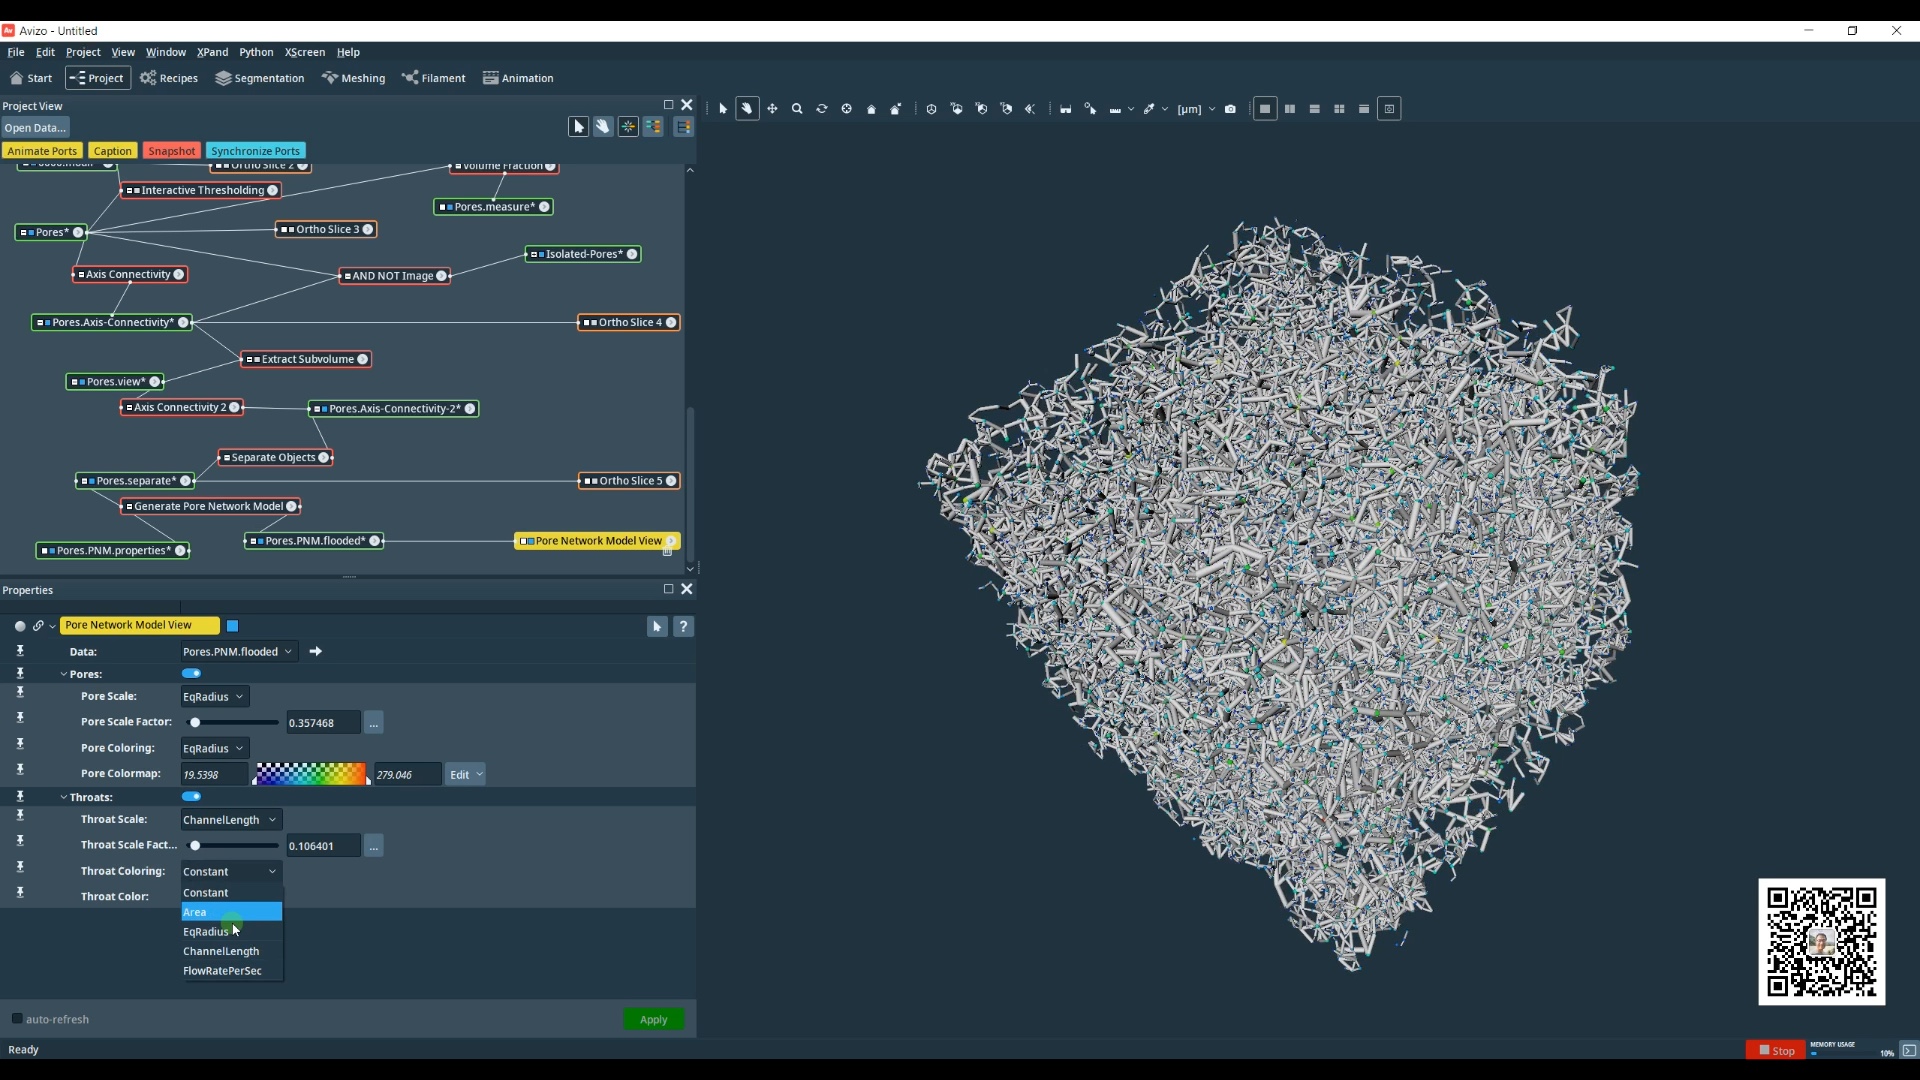
Task: Open the Data dropdown showing Pores.PNM.flooded
Action: 238,652
